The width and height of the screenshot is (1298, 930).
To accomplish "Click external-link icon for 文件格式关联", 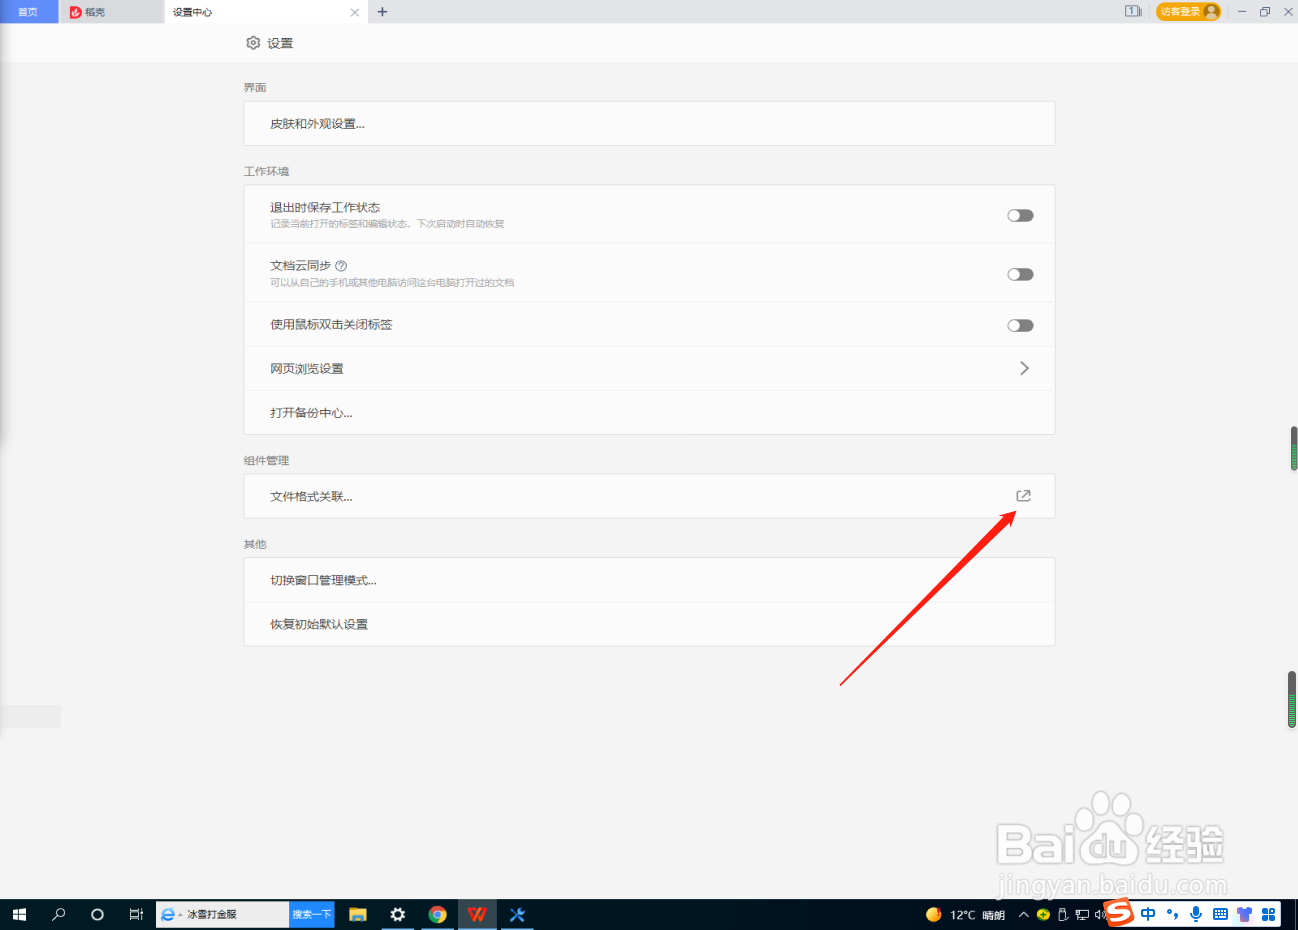I will [x=1023, y=496].
